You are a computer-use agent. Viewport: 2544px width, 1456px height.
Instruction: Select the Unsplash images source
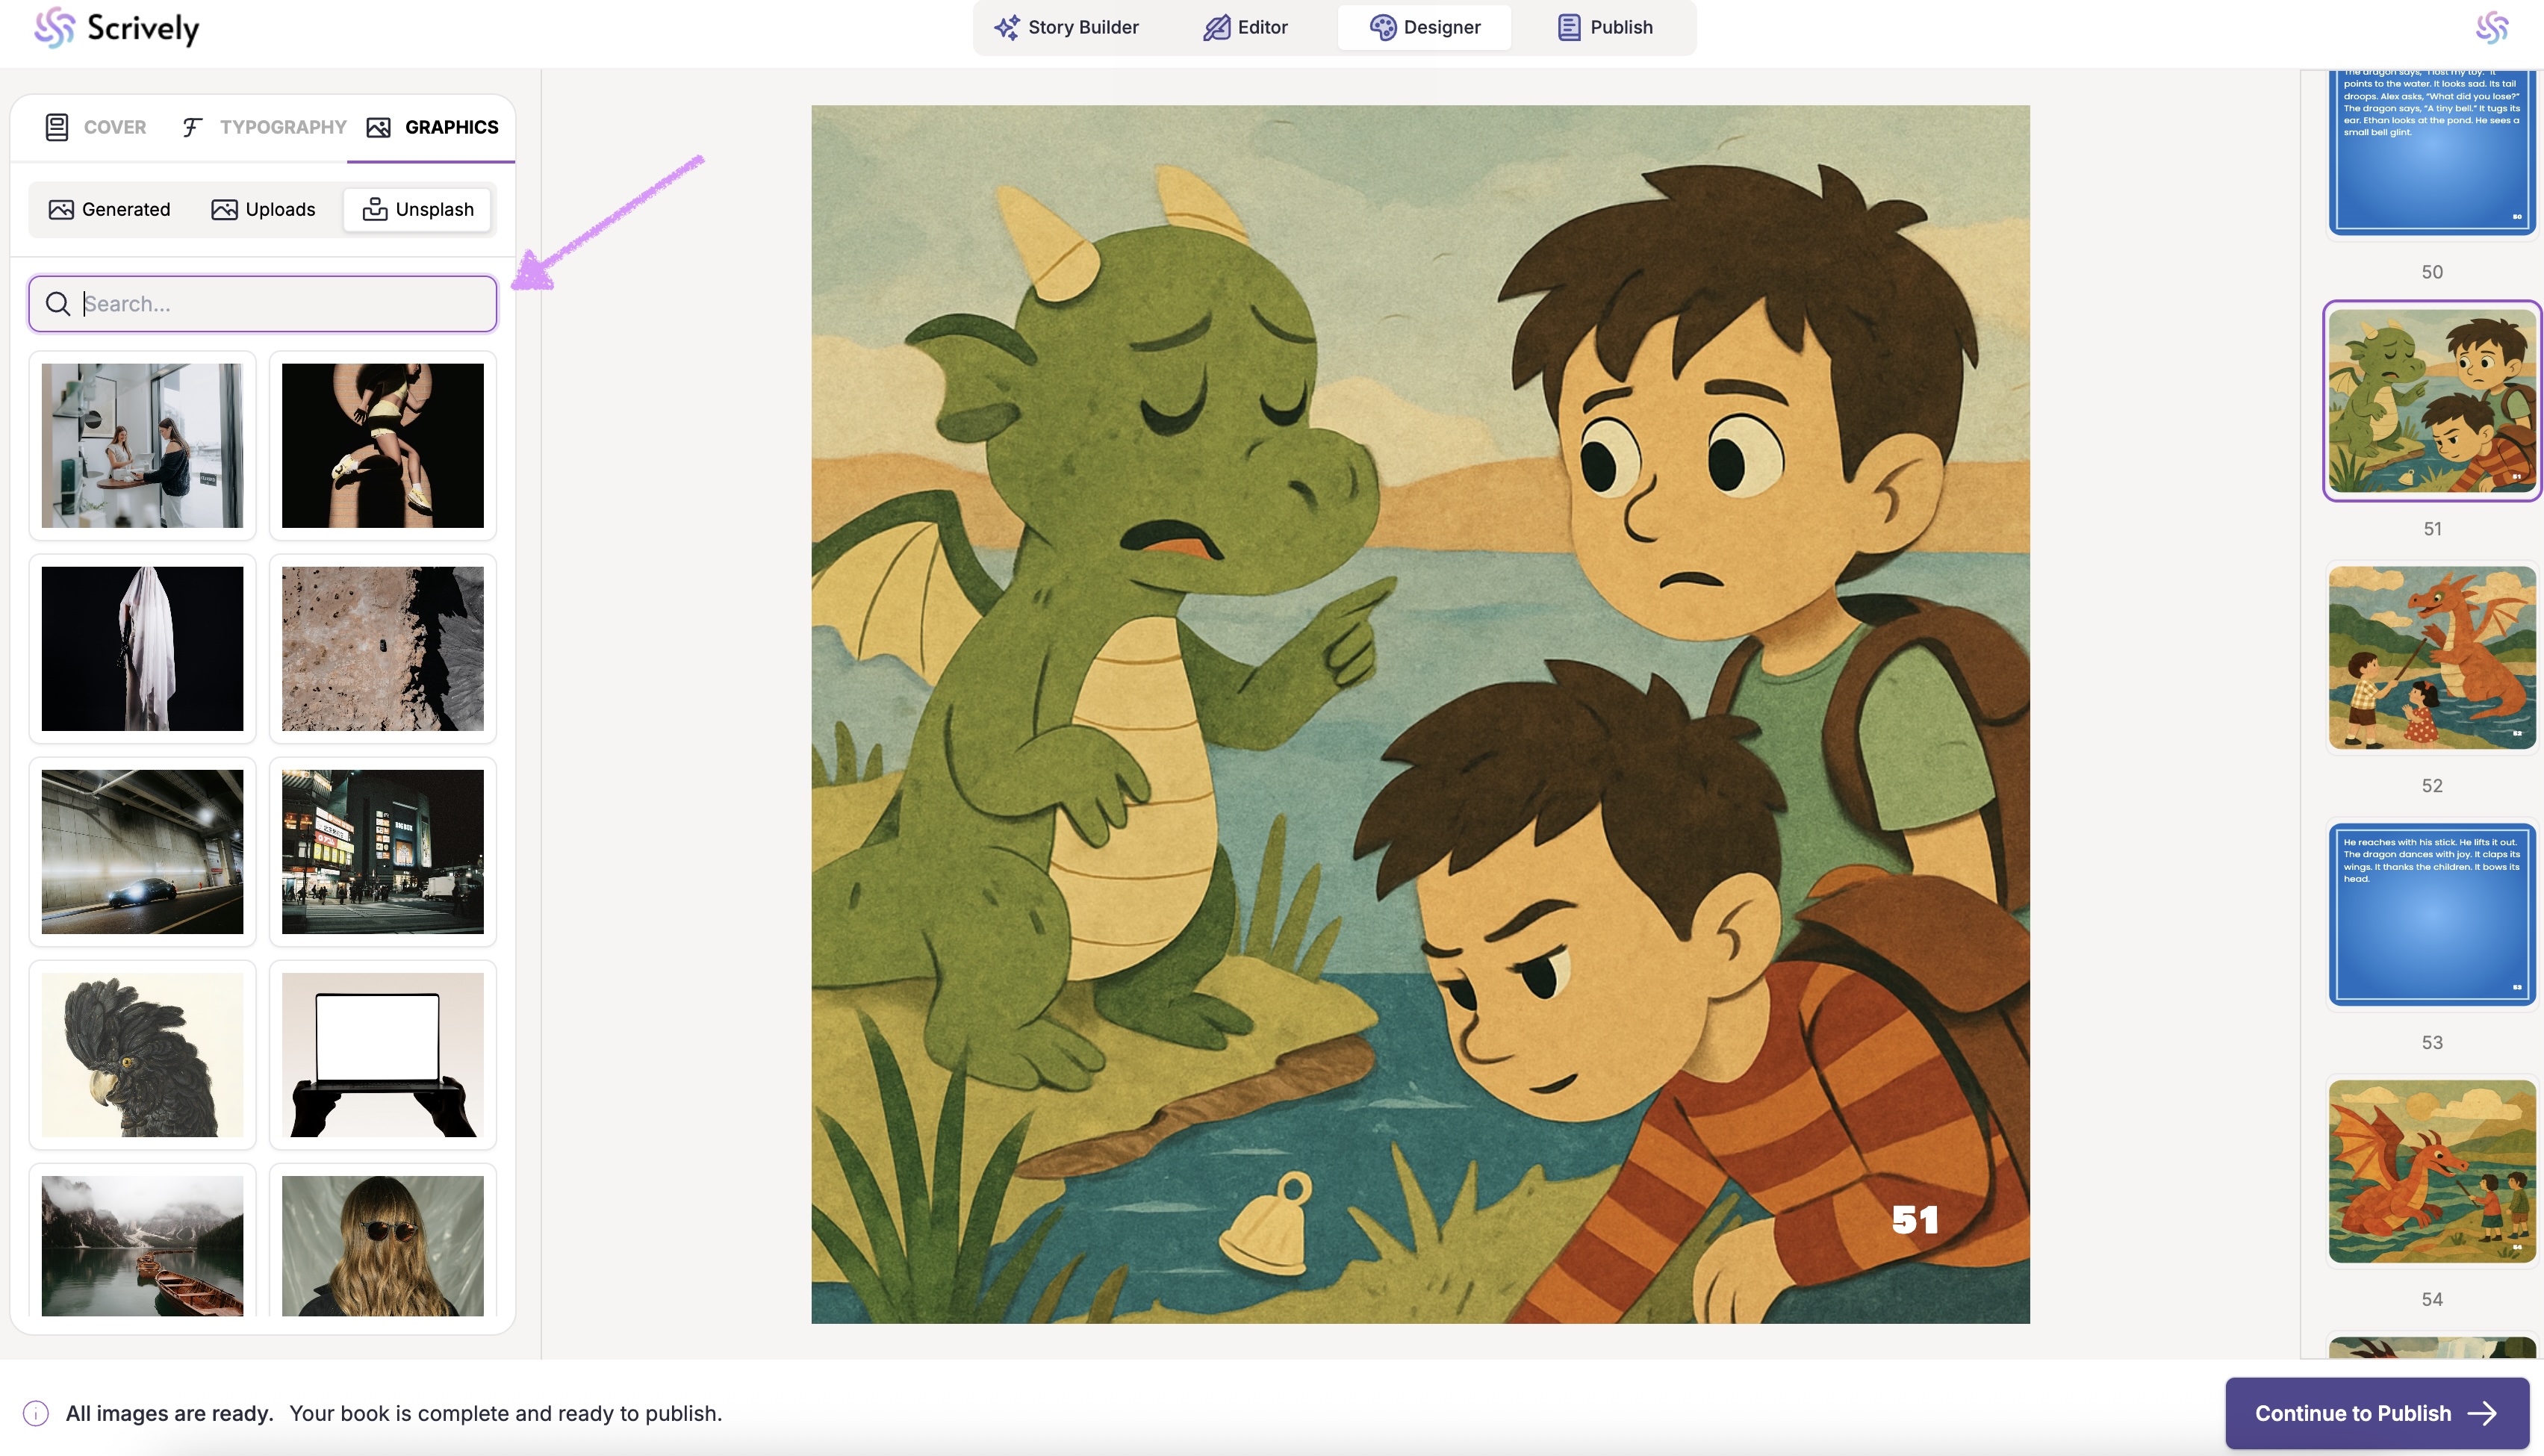tap(418, 209)
